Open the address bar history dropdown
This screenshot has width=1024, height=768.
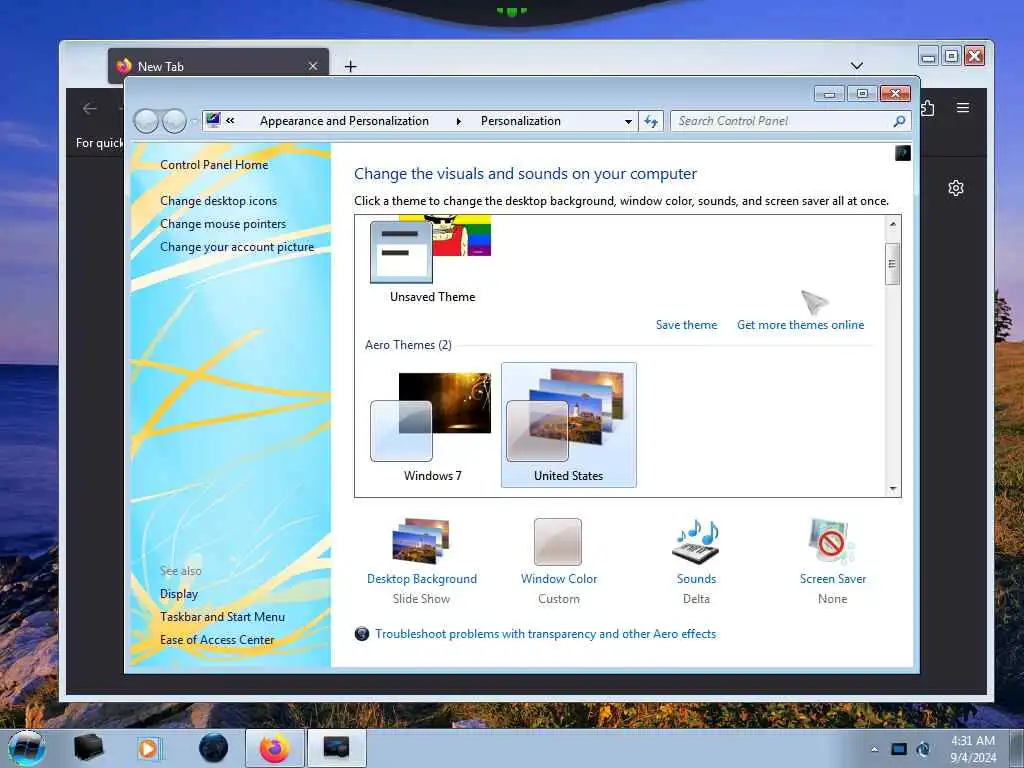(628, 121)
